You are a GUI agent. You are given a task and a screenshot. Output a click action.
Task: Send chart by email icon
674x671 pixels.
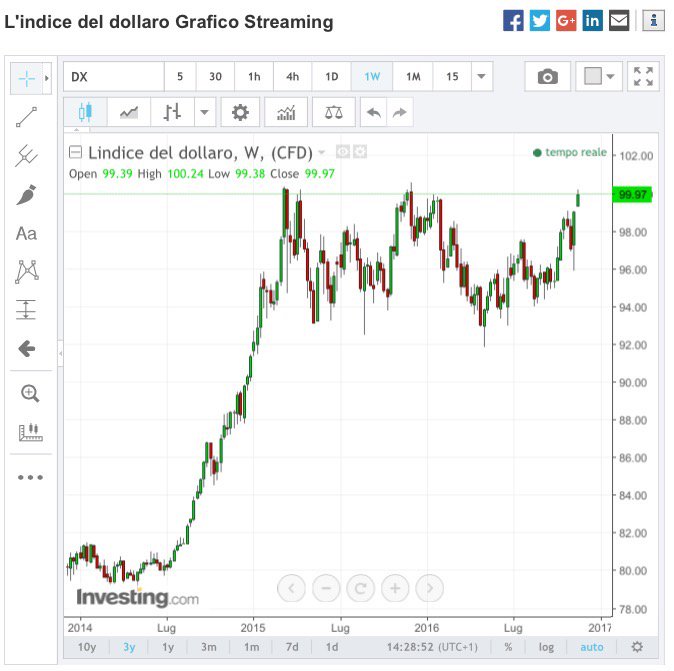click(x=619, y=20)
